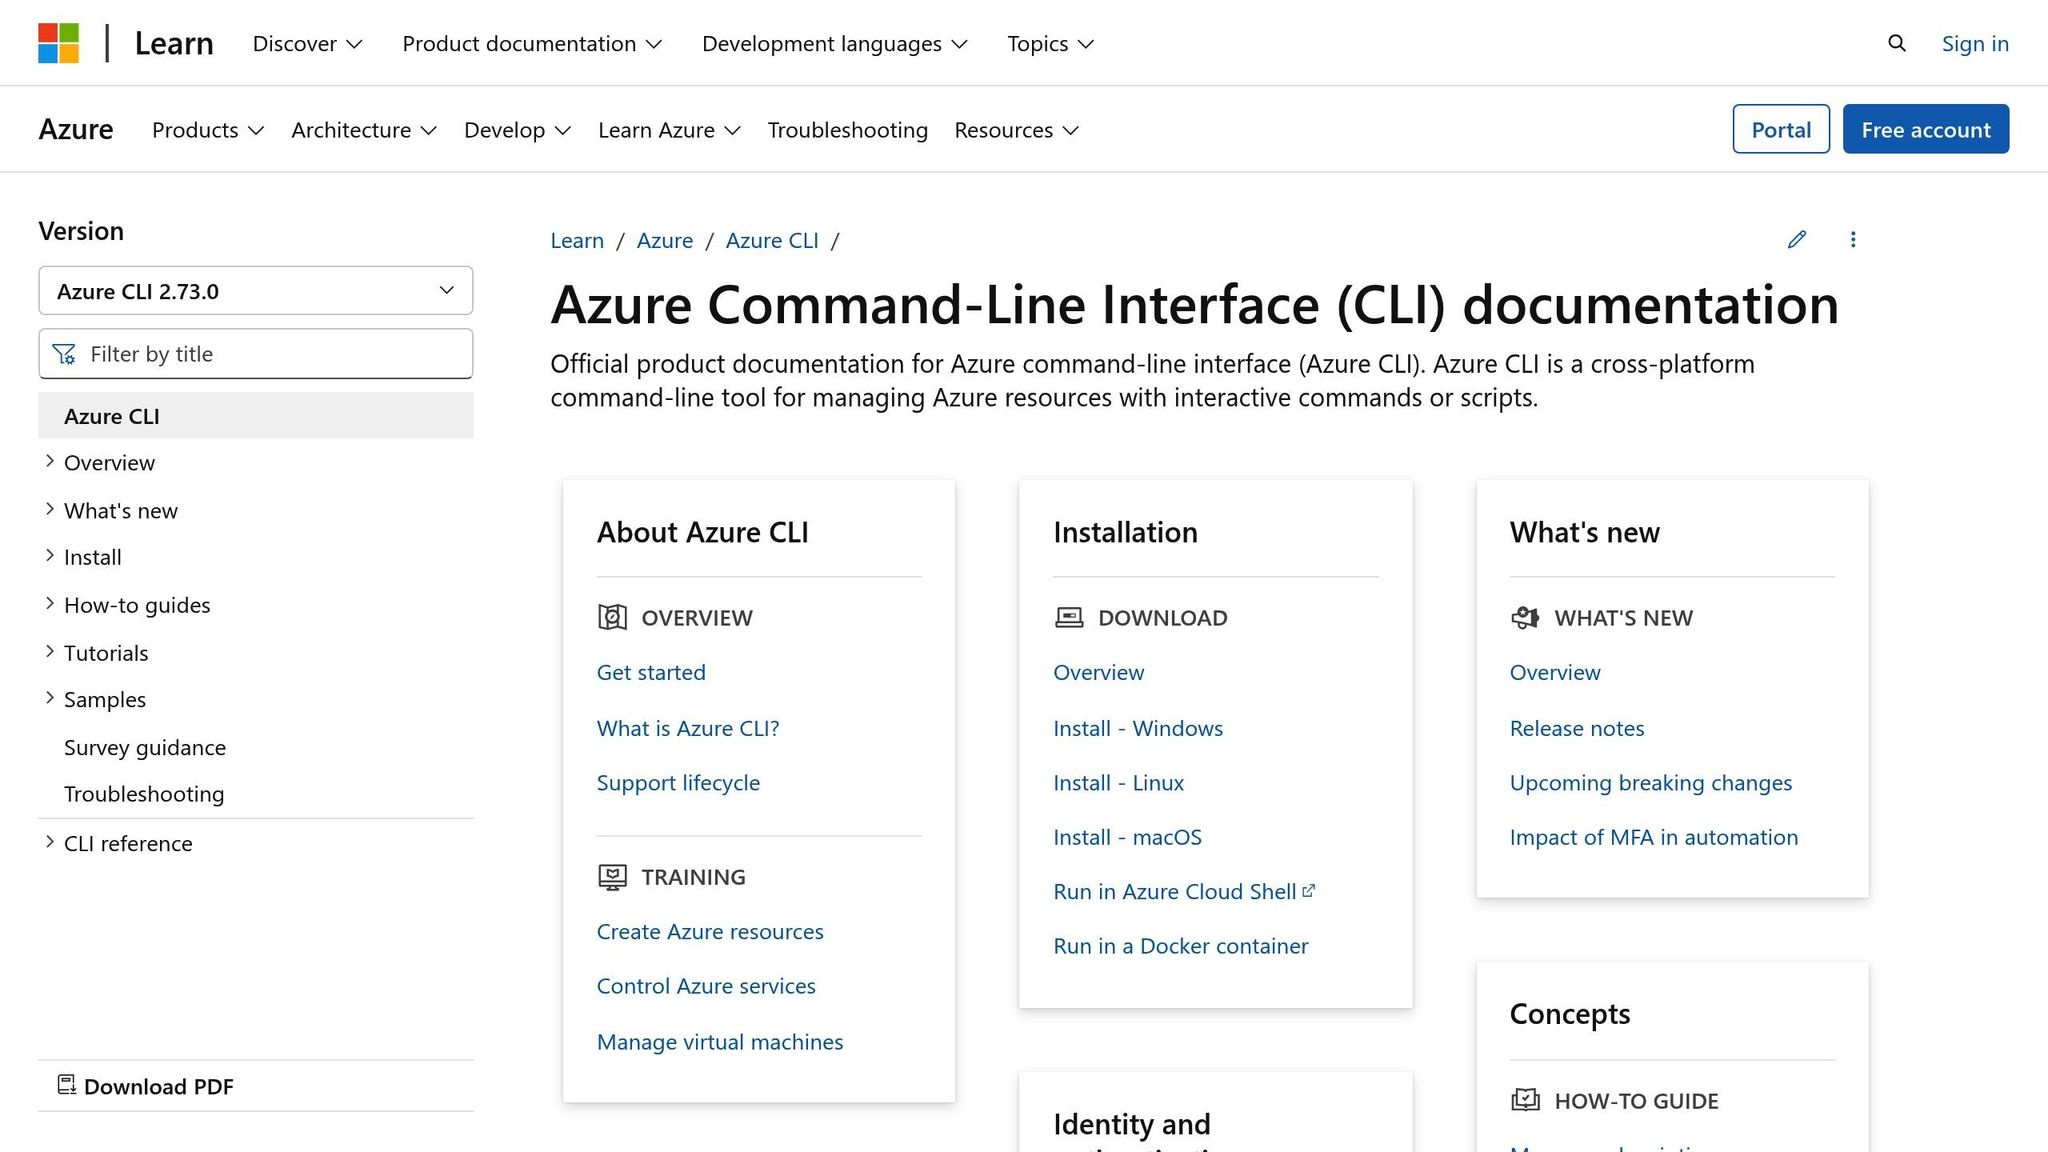
Task: Expand the CLI reference tree node
Action: [x=49, y=842]
